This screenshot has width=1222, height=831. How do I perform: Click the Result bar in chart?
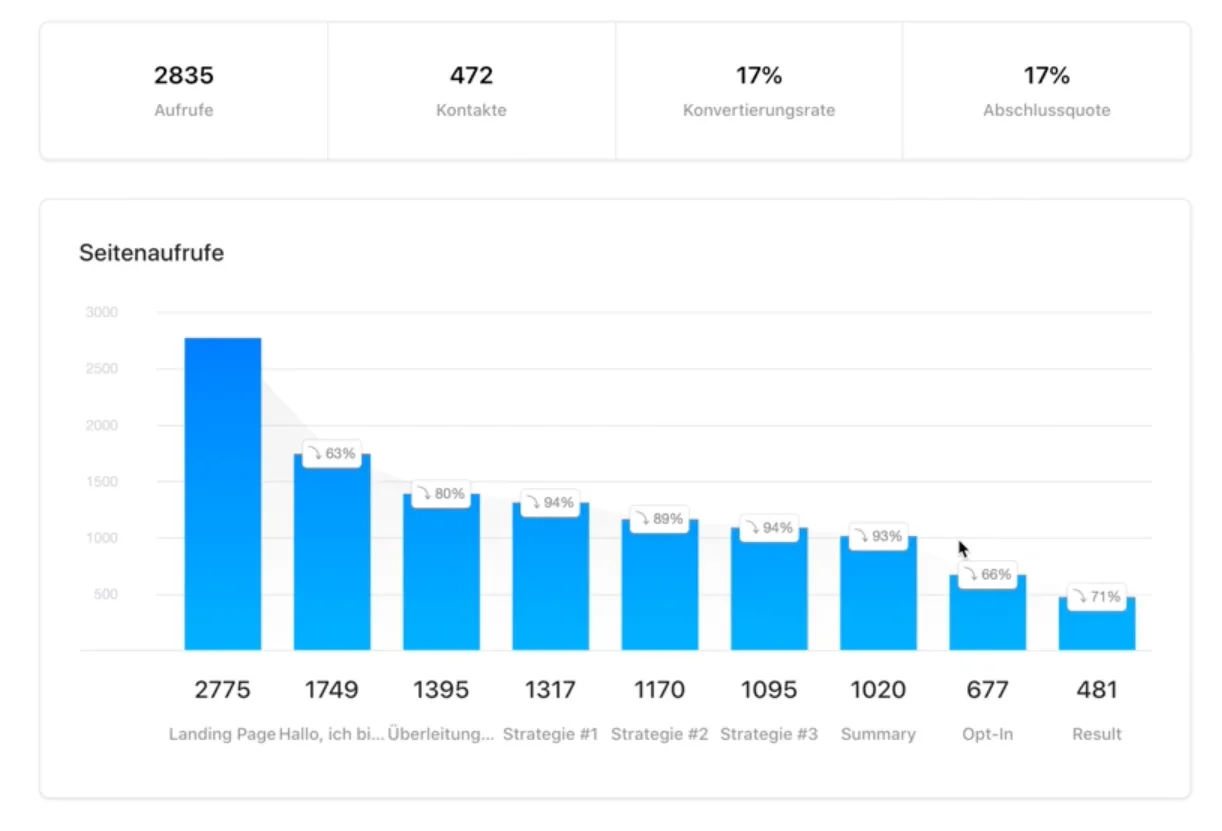(x=1097, y=630)
